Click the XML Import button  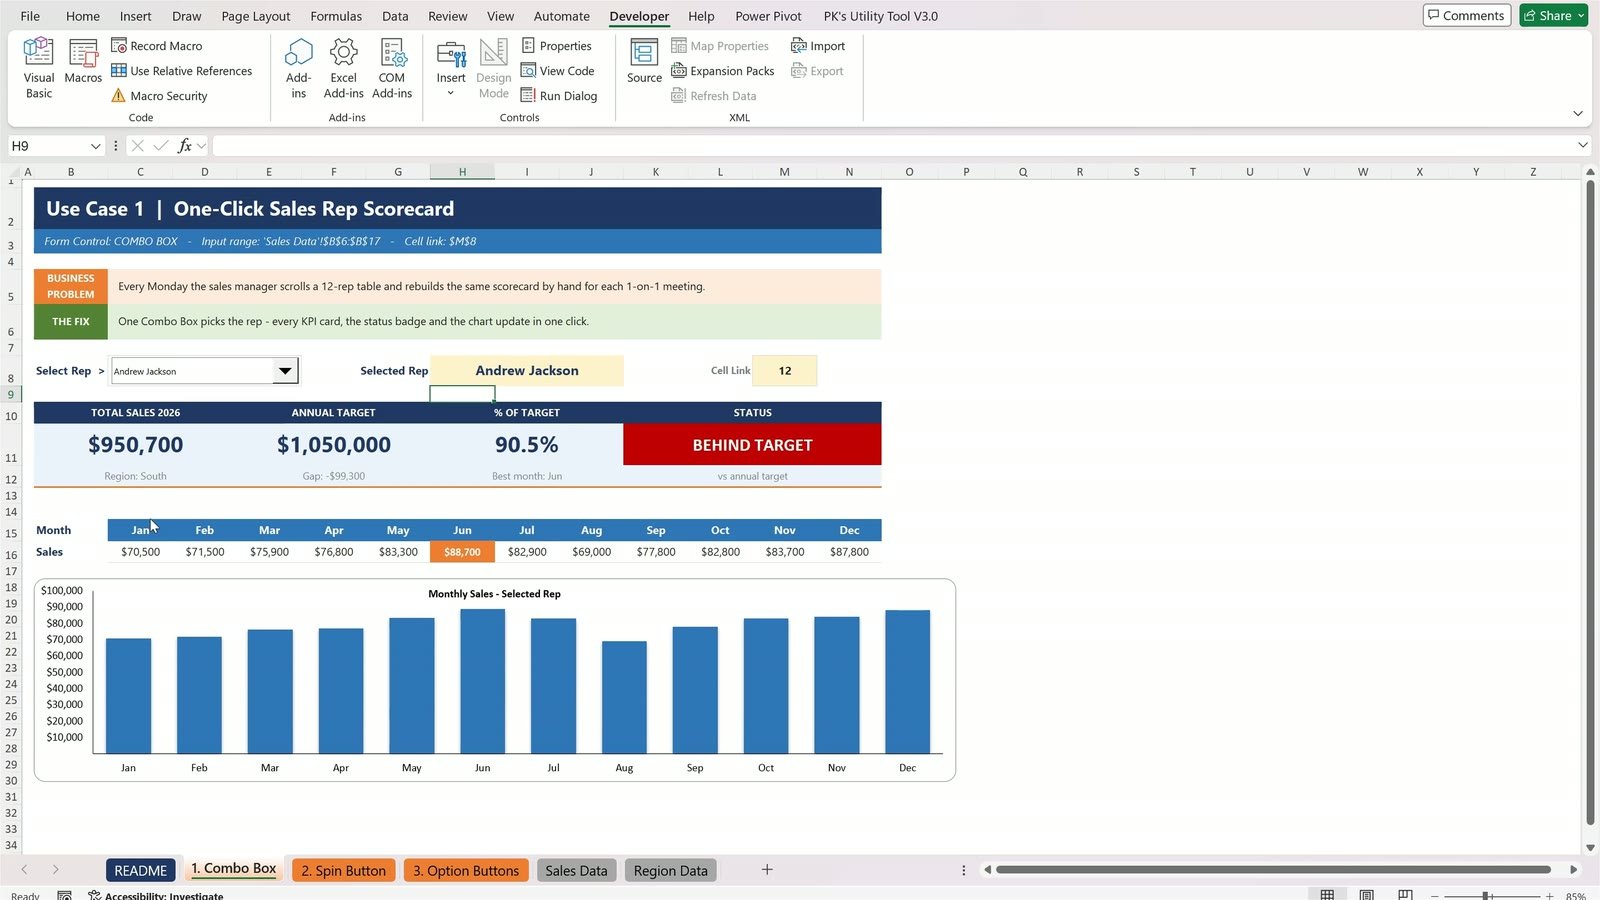click(x=818, y=46)
